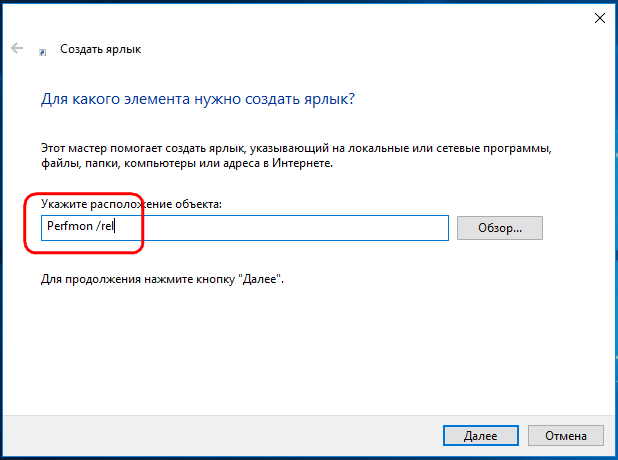
Task: Close the Создать ярлык dialog with X
Action: [599, 18]
